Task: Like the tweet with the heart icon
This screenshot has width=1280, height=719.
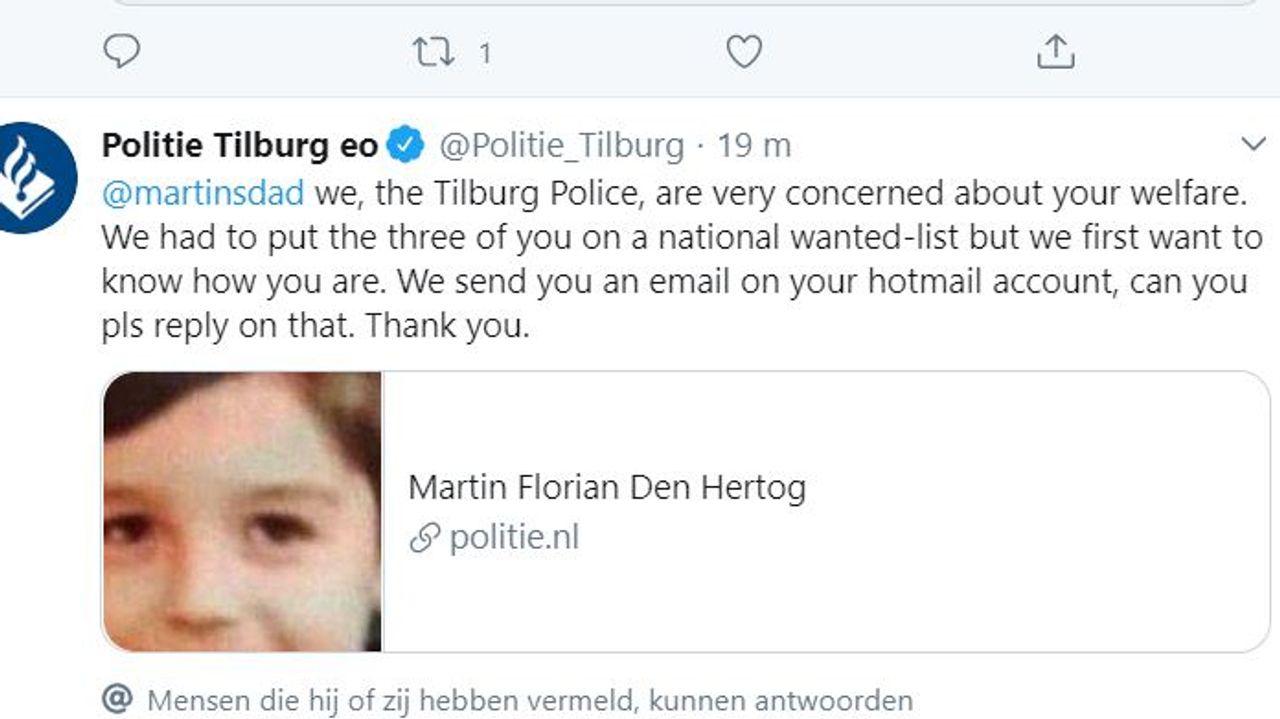Action: [743, 51]
